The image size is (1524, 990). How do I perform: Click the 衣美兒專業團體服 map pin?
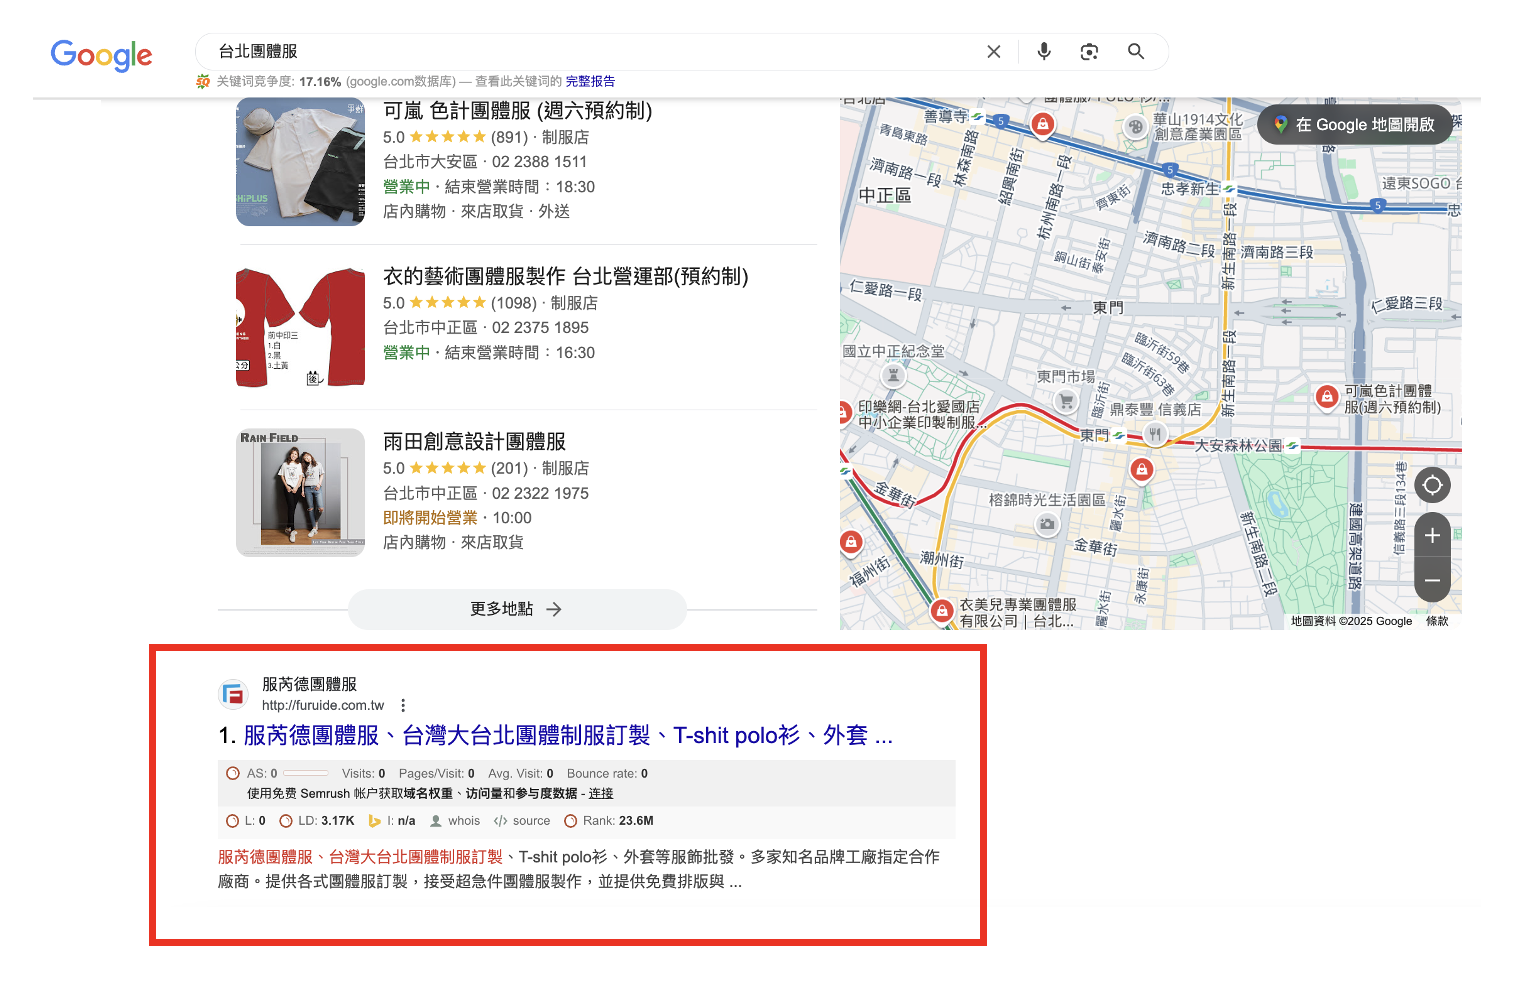(941, 610)
